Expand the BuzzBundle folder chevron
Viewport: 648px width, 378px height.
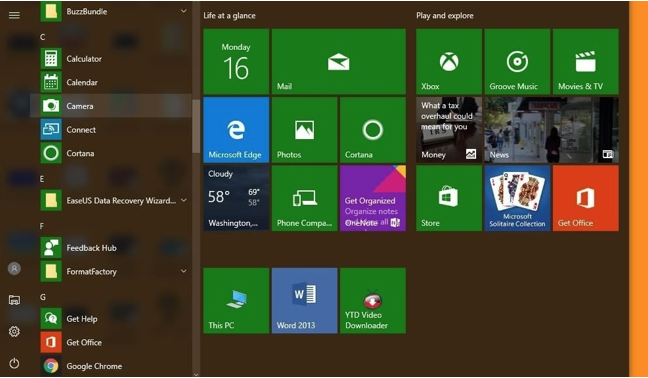click(183, 11)
